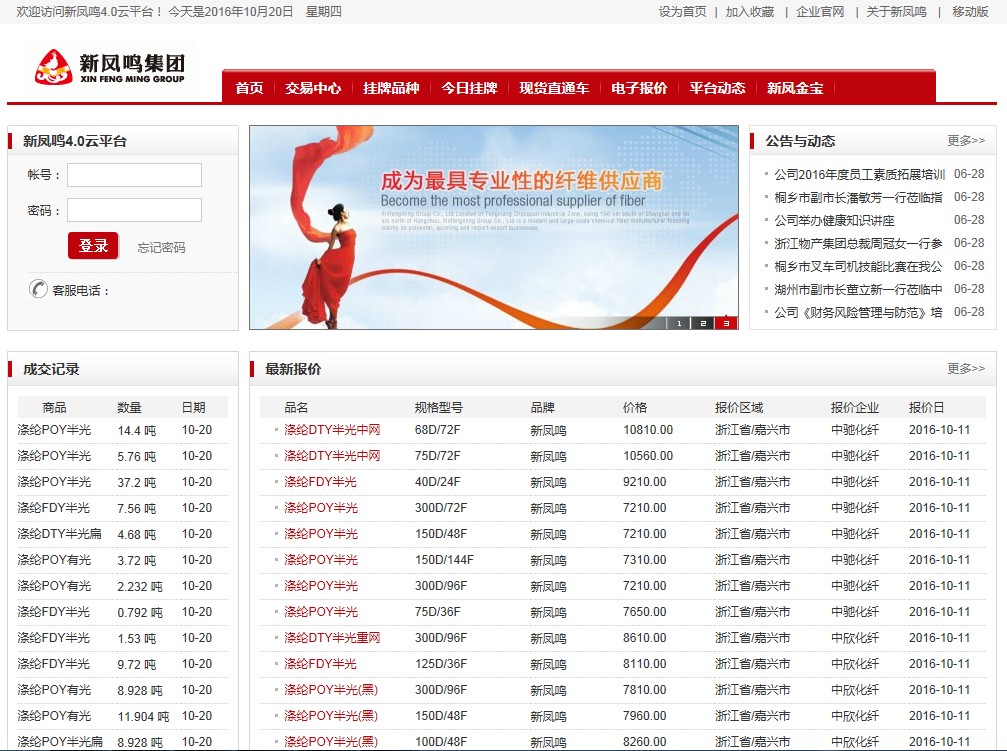Screen dimensions: 1007x751
Task: Click the 公告与动态 panel heading
Action: point(800,141)
